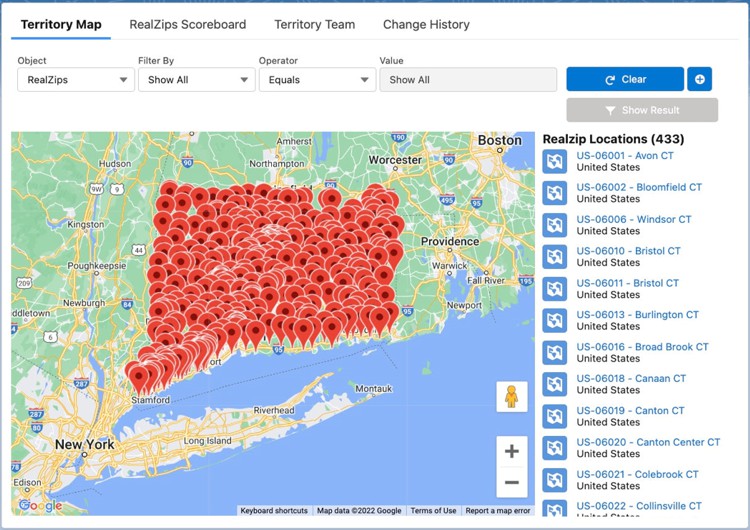The image size is (750, 530).
Task: Zoom in on the map
Action: [511, 451]
